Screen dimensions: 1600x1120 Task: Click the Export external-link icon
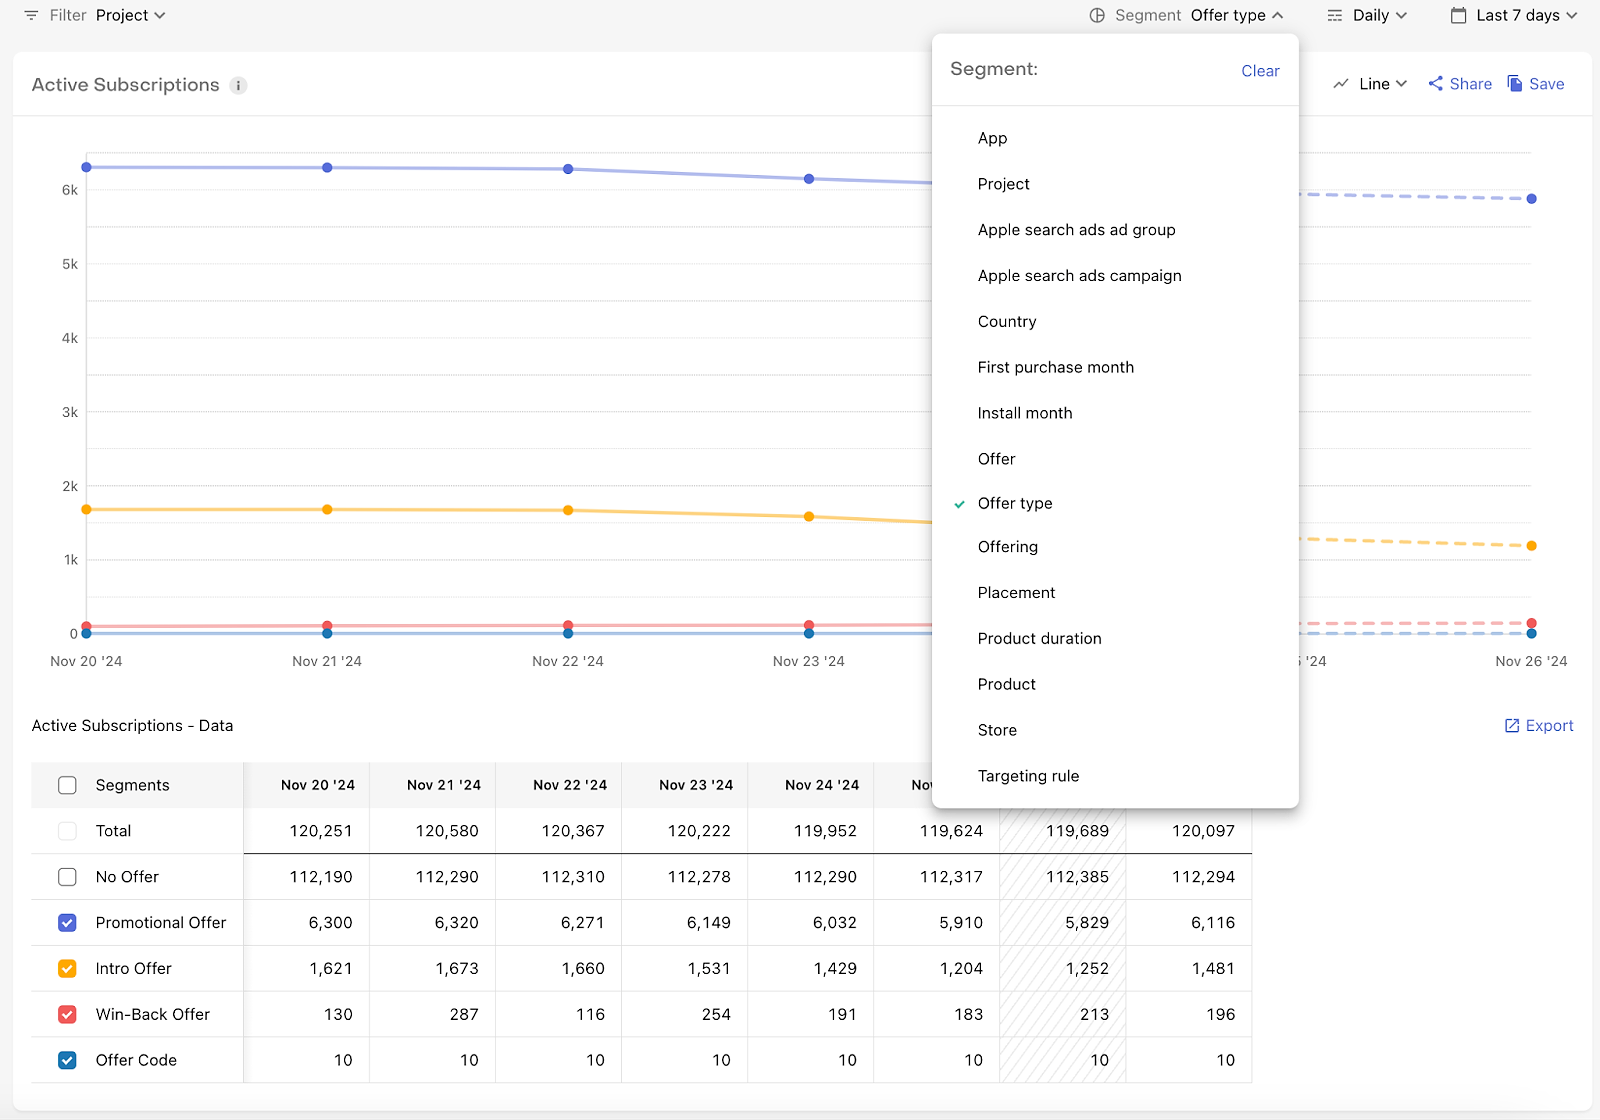coord(1512,726)
